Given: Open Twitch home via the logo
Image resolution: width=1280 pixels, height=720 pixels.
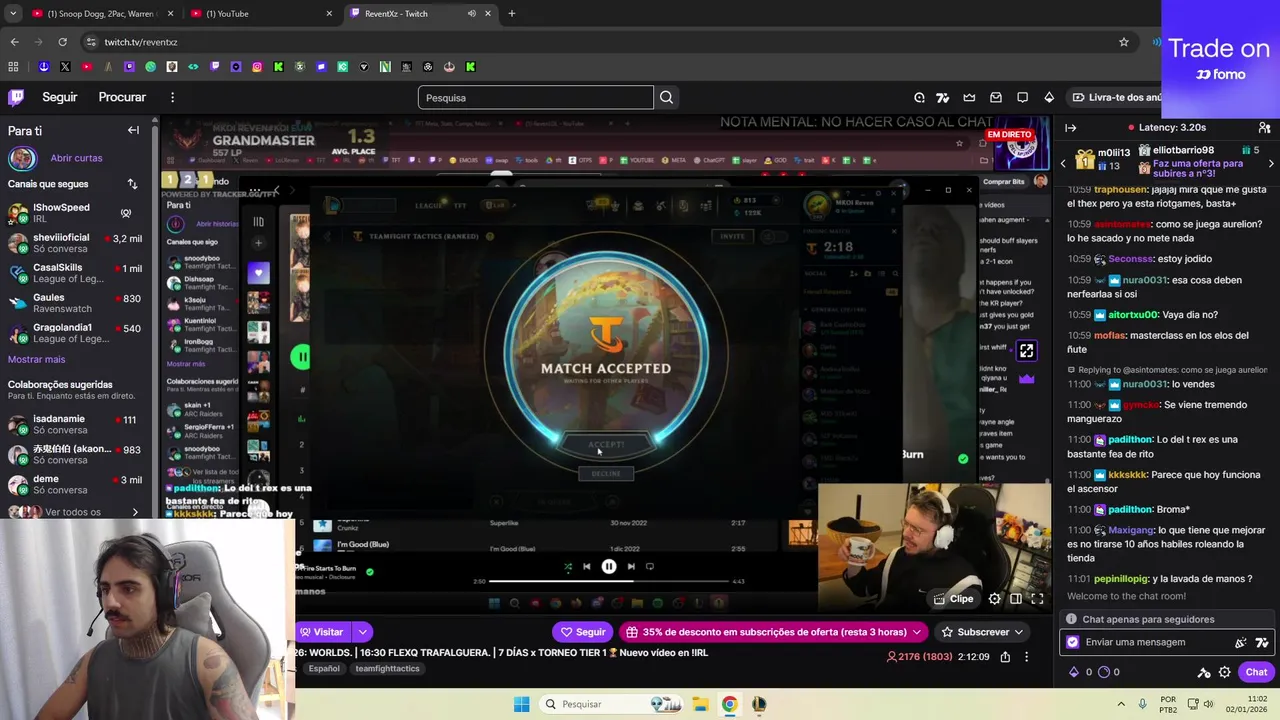Looking at the screenshot, I should [x=16, y=97].
